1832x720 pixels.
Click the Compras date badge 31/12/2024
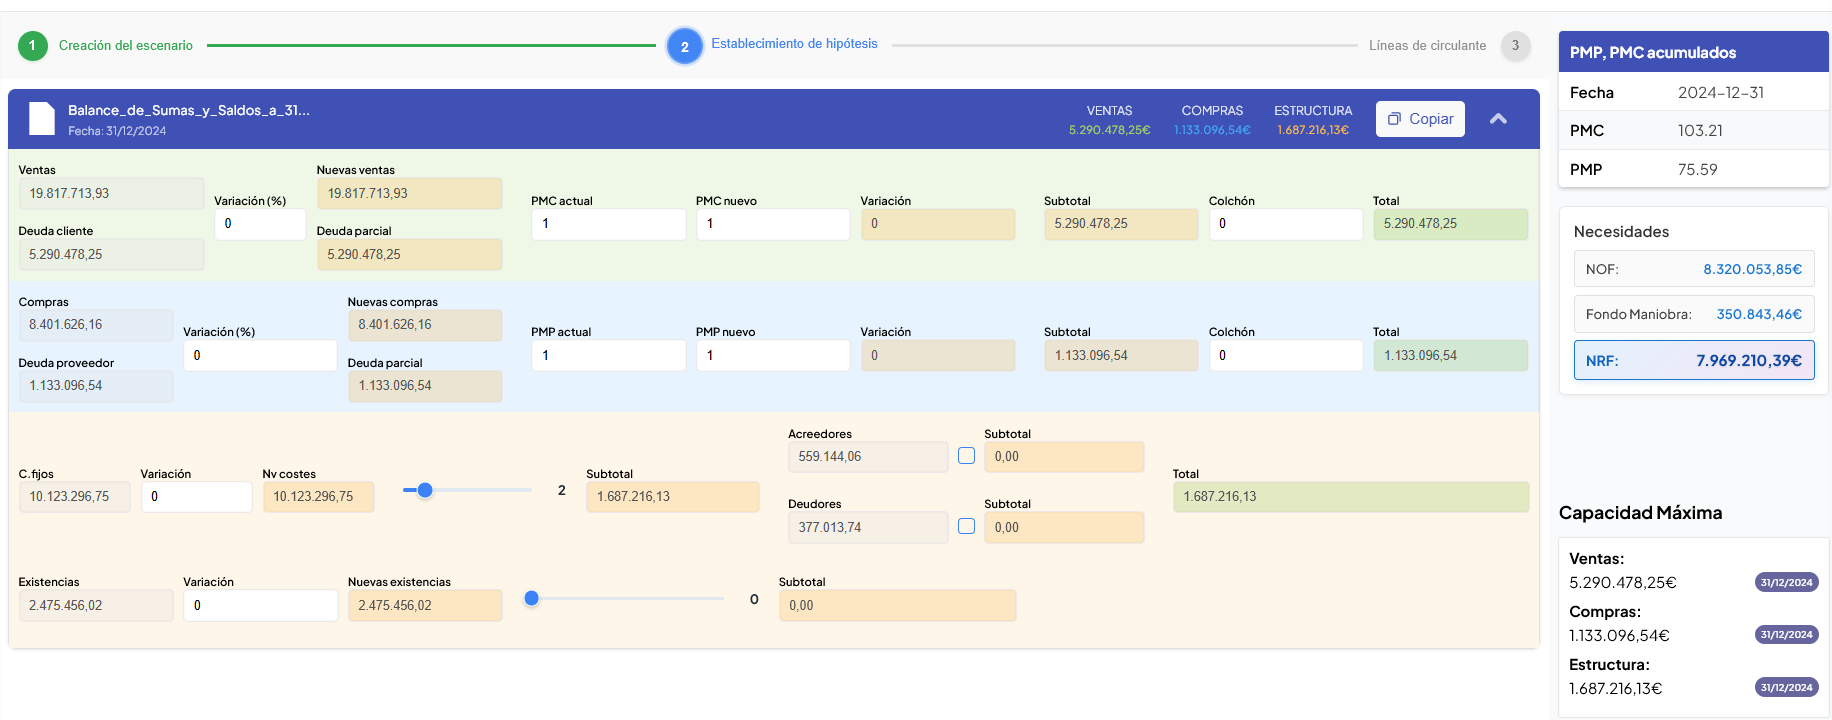tap(1786, 635)
